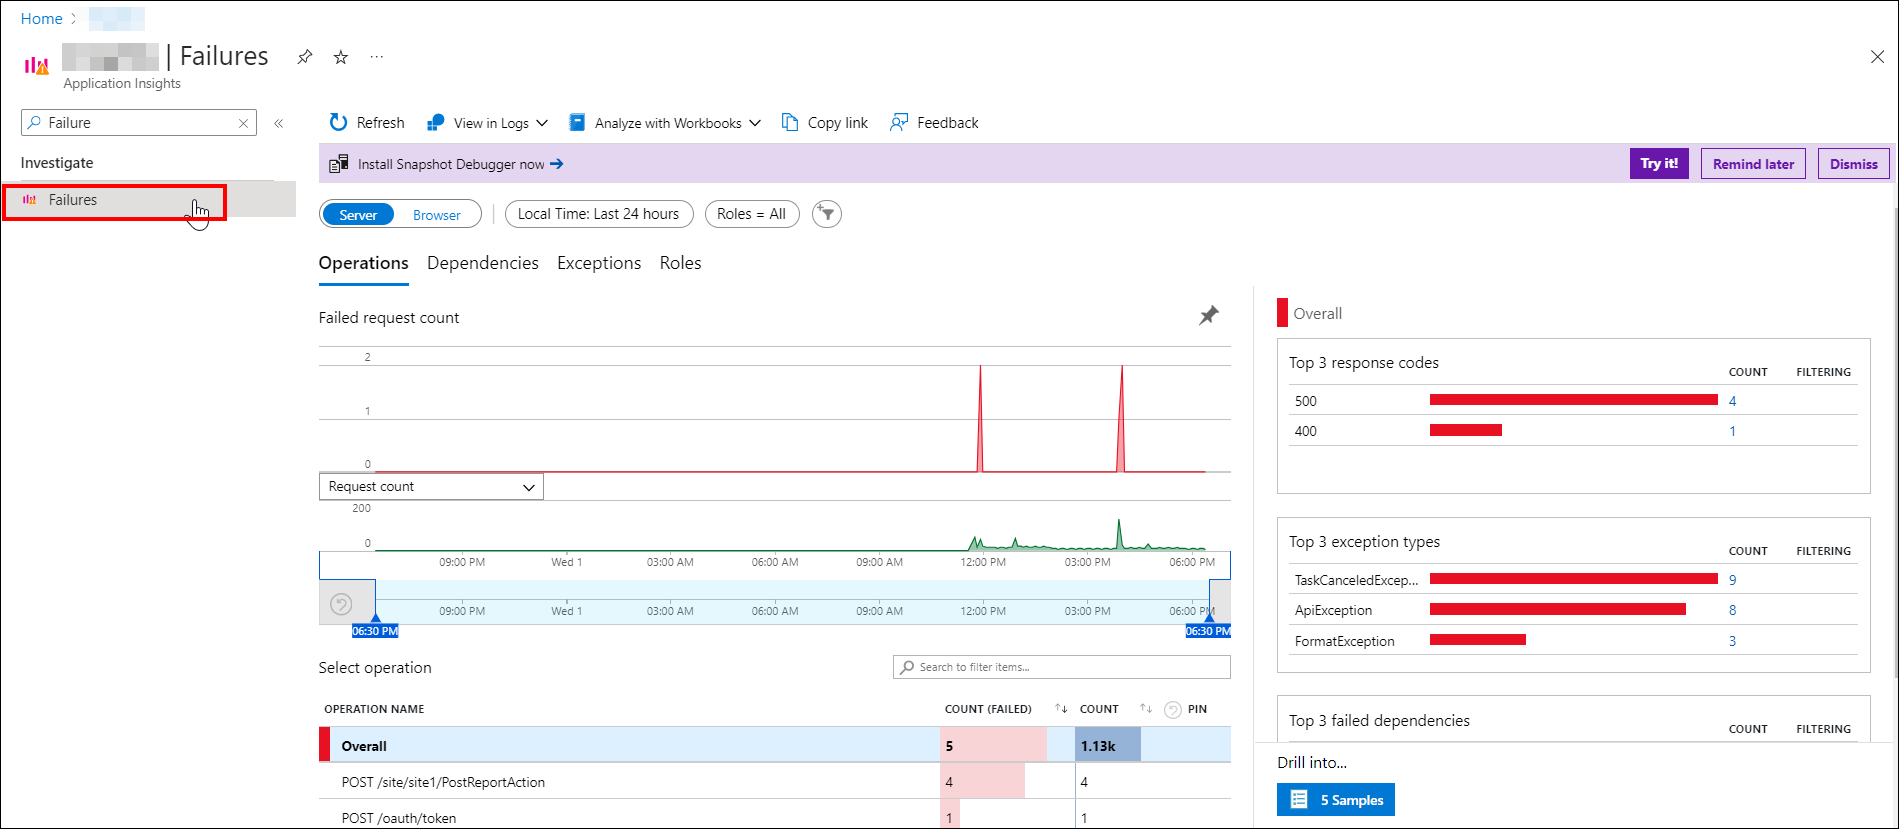Select the Exceptions tab
Image resolution: width=1899 pixels, height=829 pixels.
599,263
